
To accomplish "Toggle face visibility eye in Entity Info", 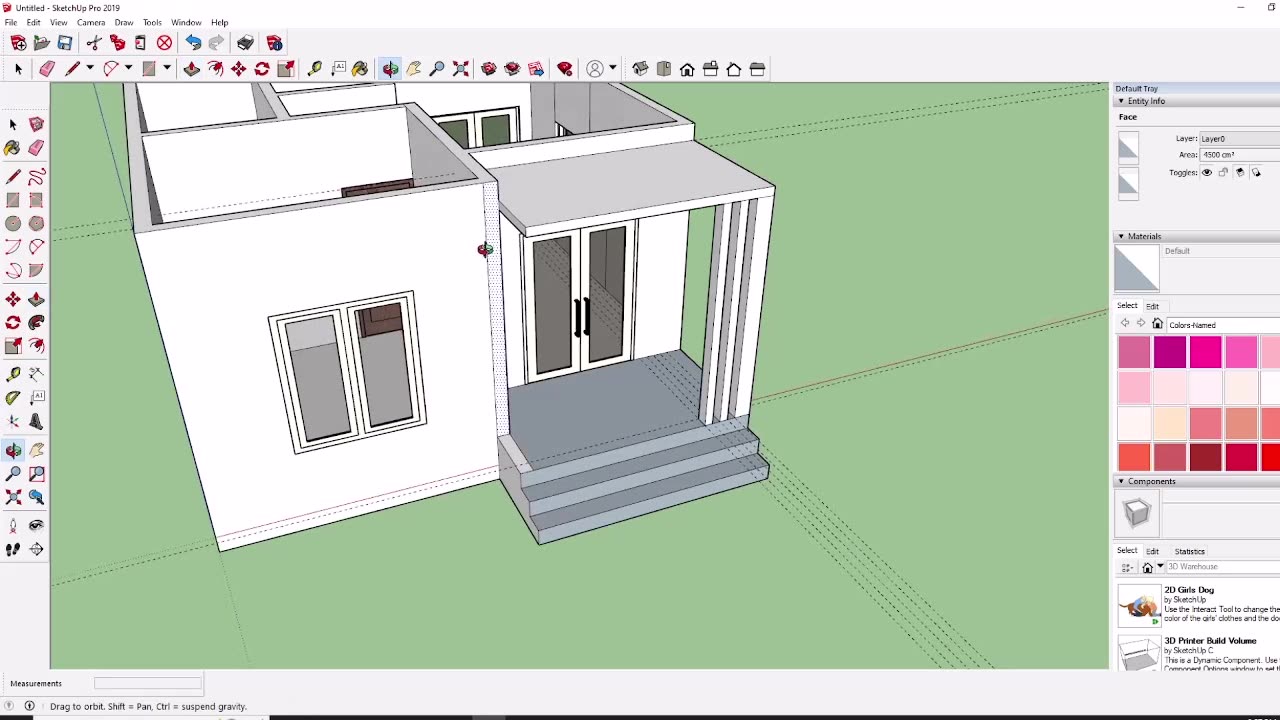I will tap(1207, 172).
